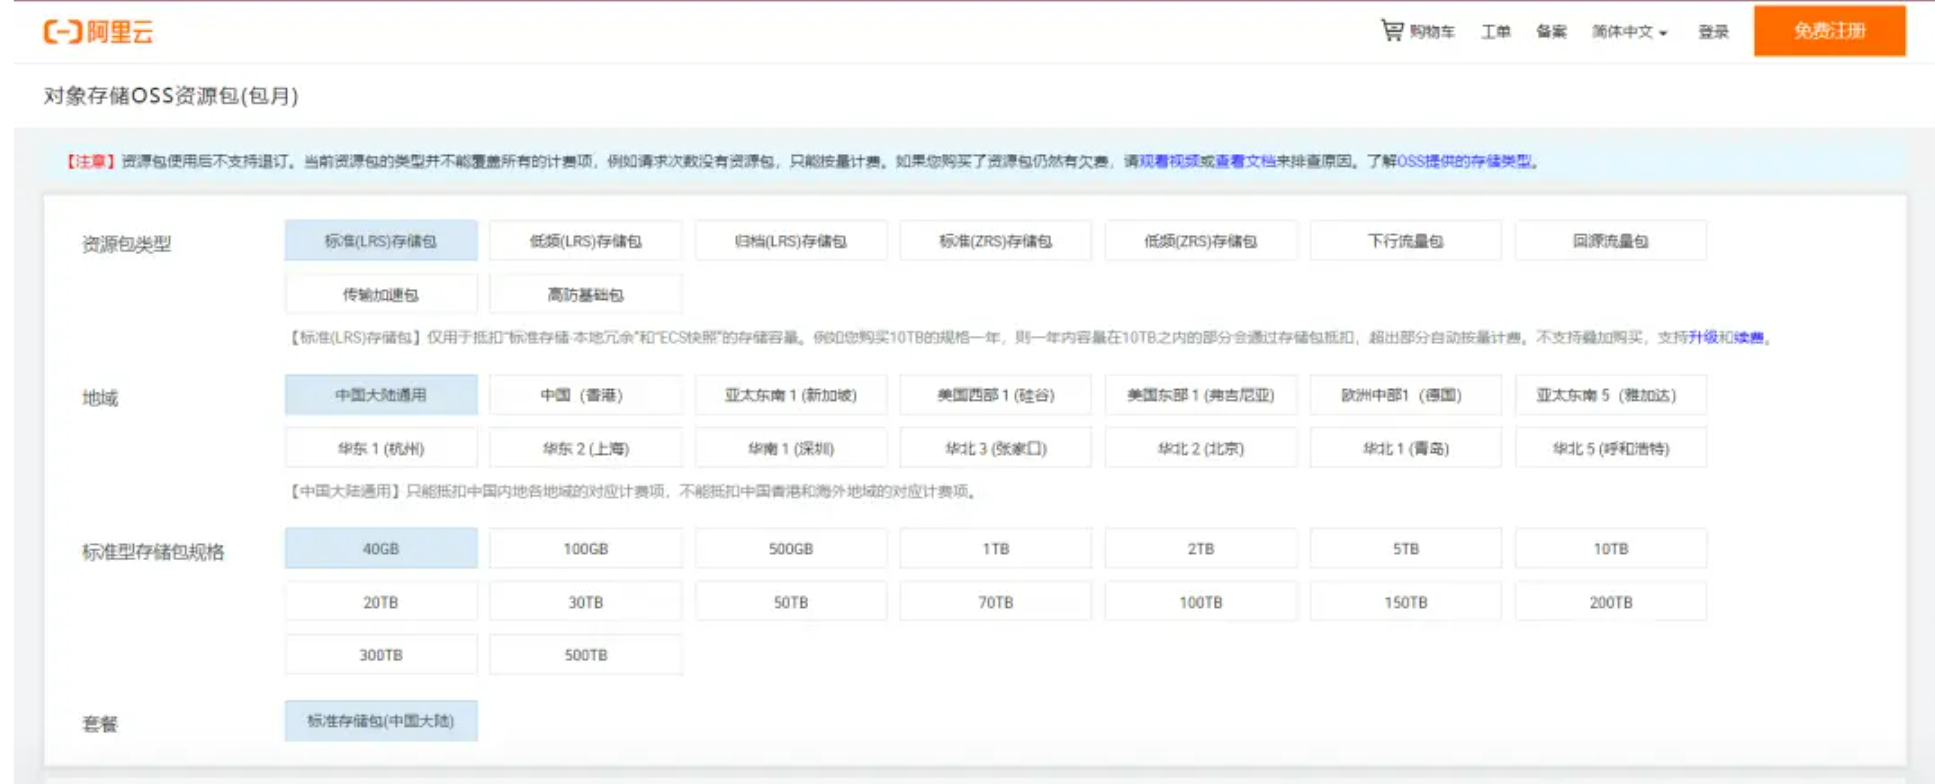Choose 亚太东南 1 (新加坡) region
The width and height of the screenshot is (1935, 784).
point(791,395)
